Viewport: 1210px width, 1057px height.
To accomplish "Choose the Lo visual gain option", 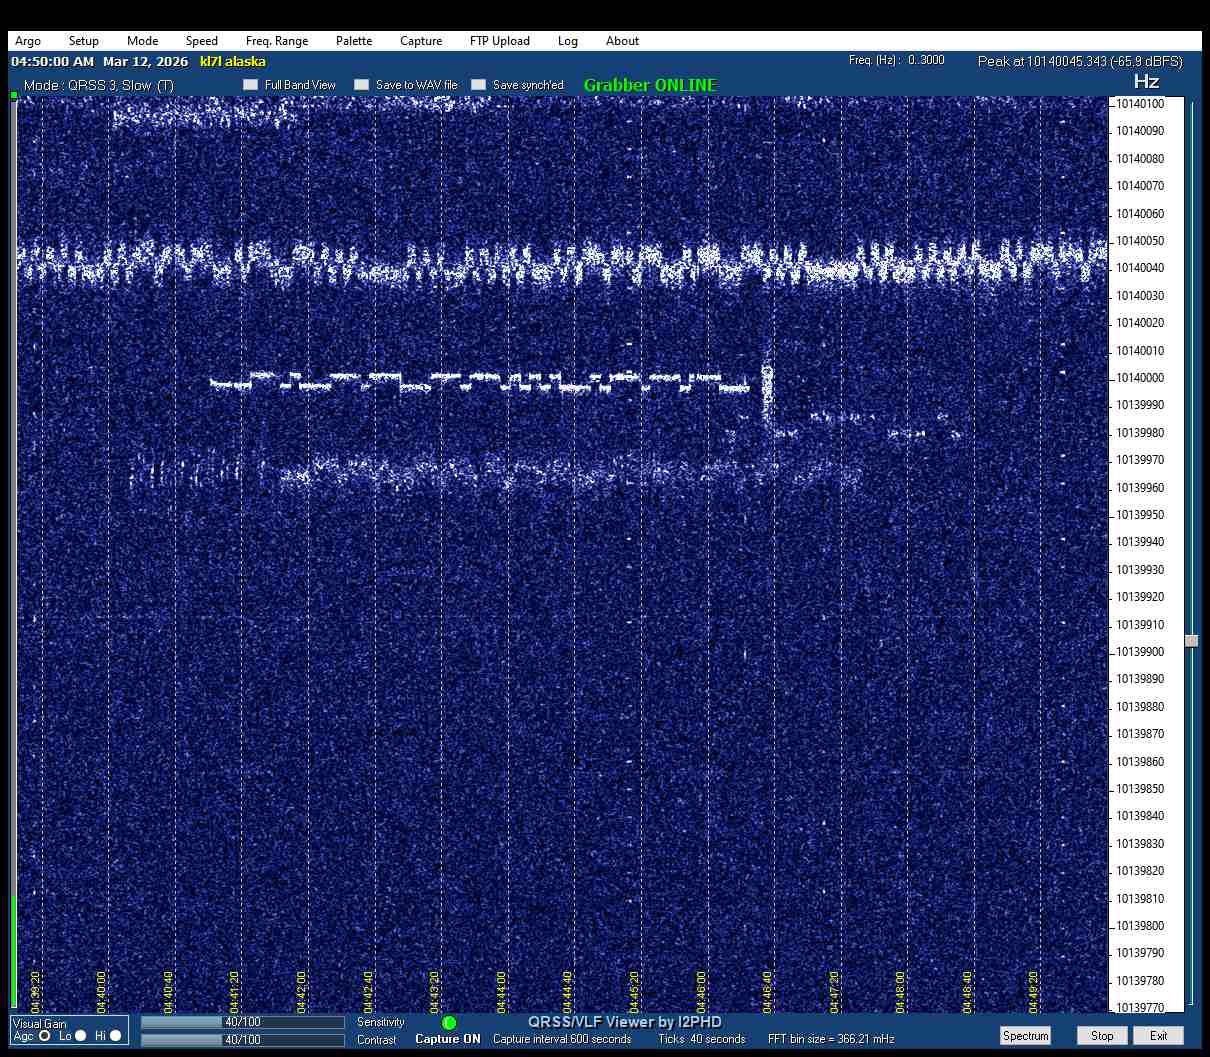I will (81, 1036).
